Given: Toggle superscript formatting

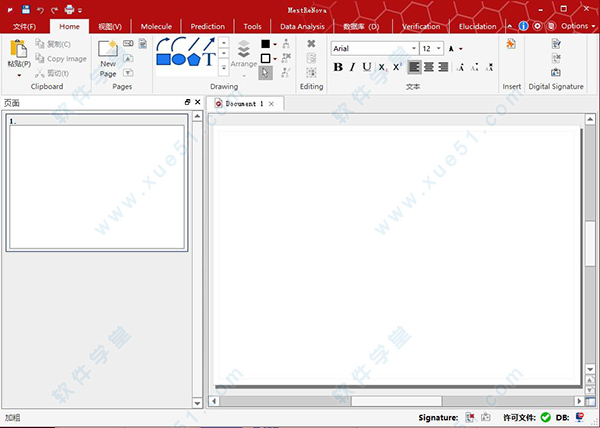Looking at the screenshot, I should pos(397,67).
